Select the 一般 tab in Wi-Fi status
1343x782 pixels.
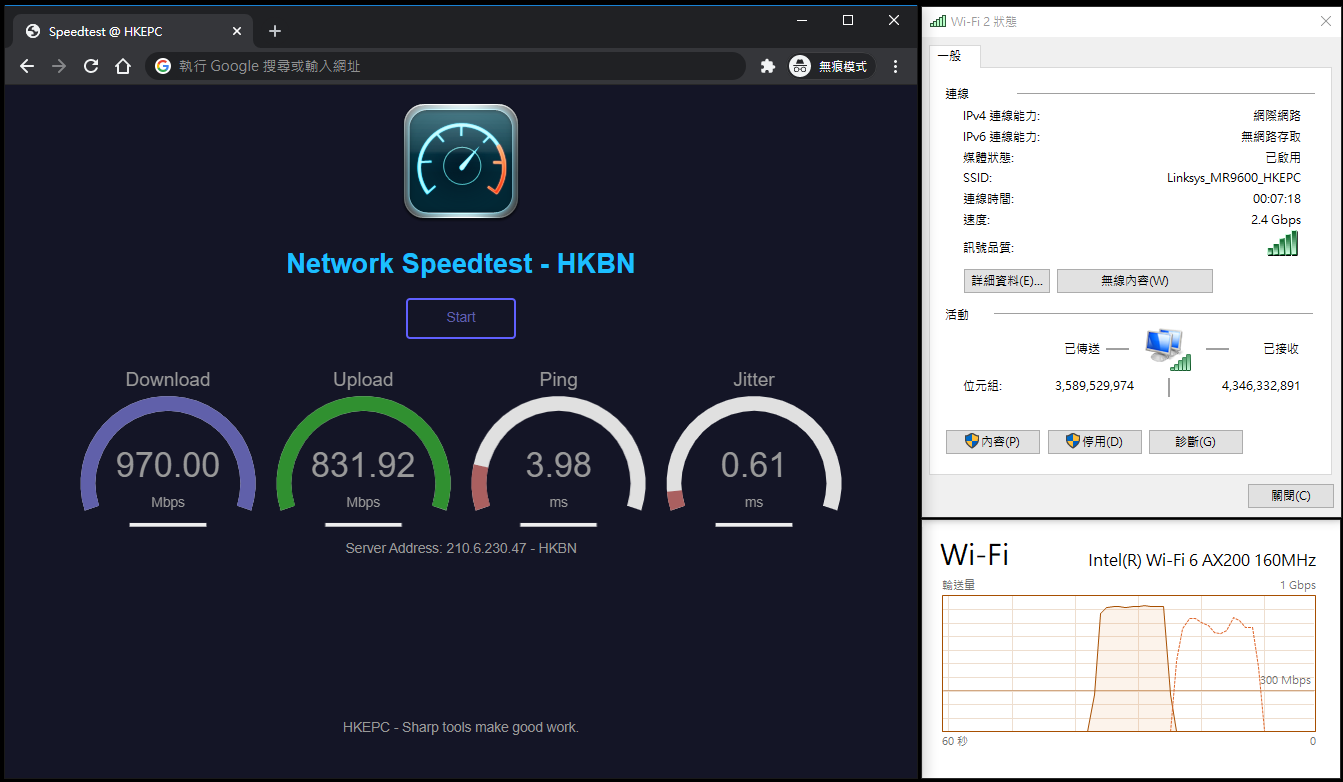(x=954, y=56)
